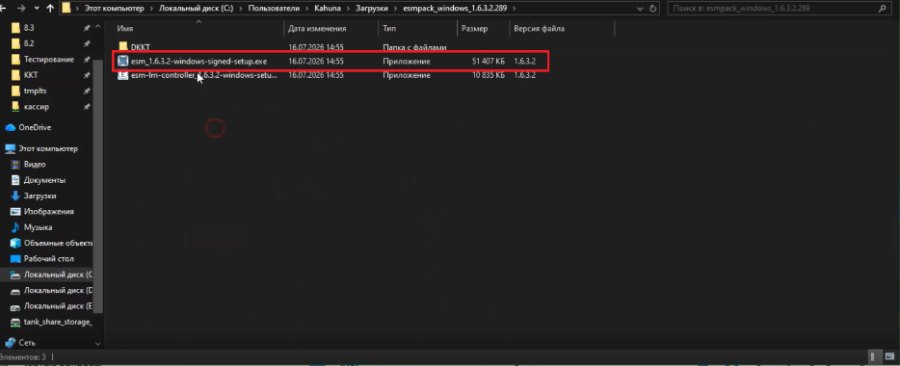Open the 'Документы' folder icon
This screenshot has height=366, width=900.
click(16, 180)
